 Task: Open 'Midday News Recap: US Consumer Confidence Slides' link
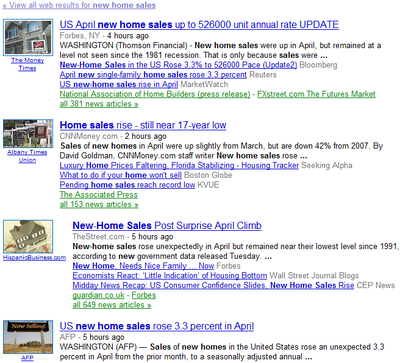click(213, 285)
